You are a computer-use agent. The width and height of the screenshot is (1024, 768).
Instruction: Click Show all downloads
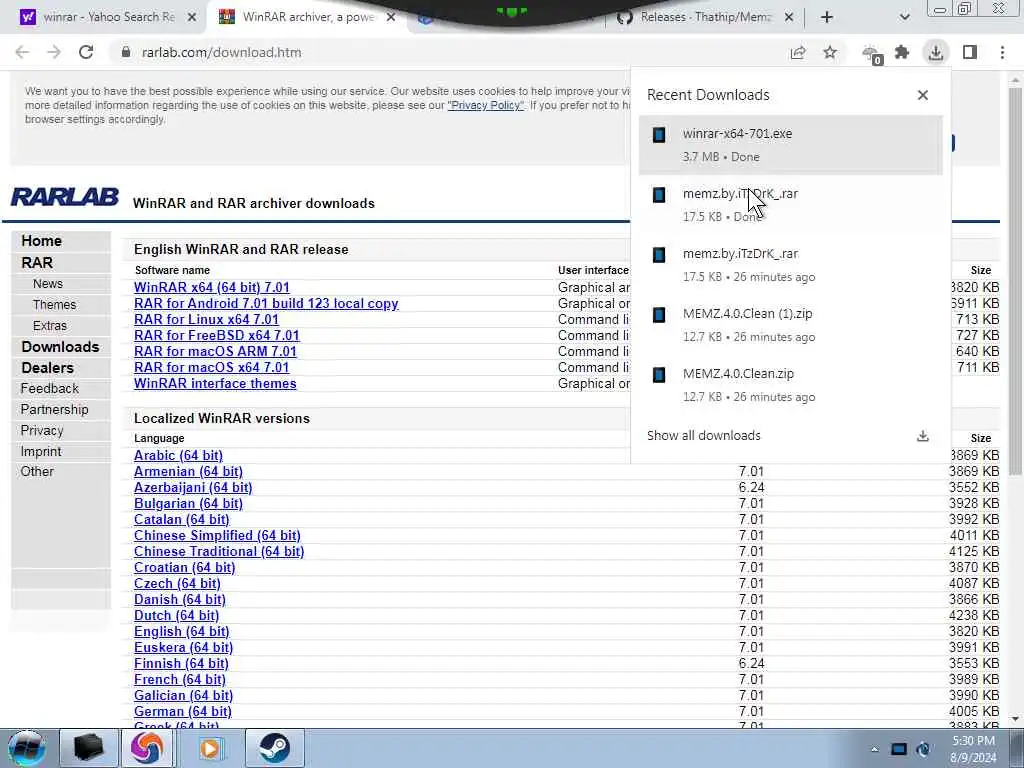tap(703, 436)
